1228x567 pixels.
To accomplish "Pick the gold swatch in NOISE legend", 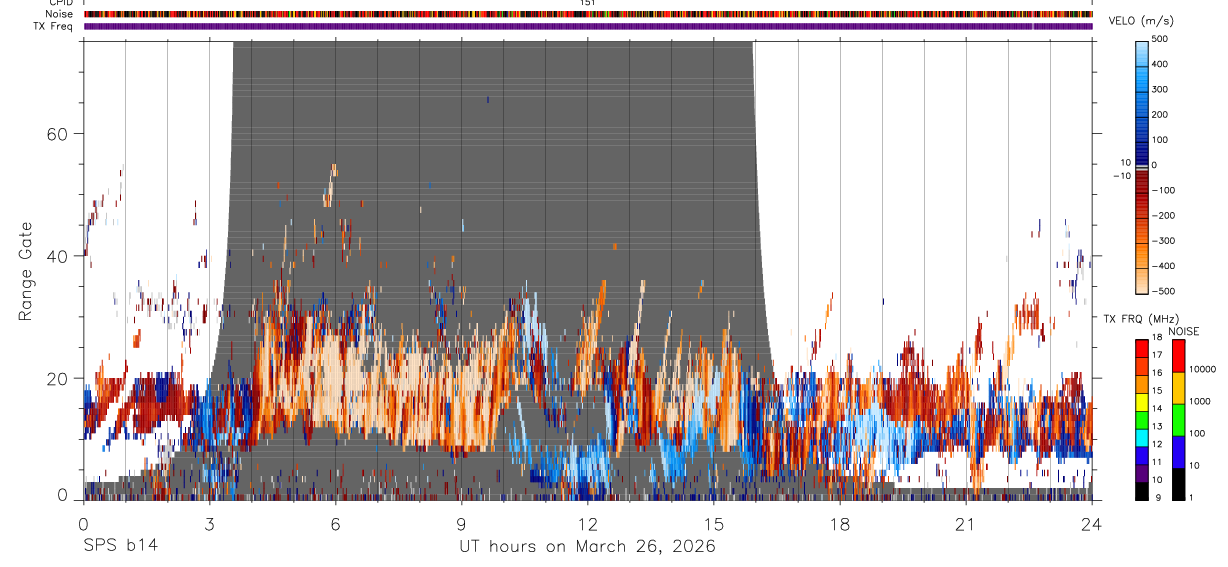I will [1178, 389].
